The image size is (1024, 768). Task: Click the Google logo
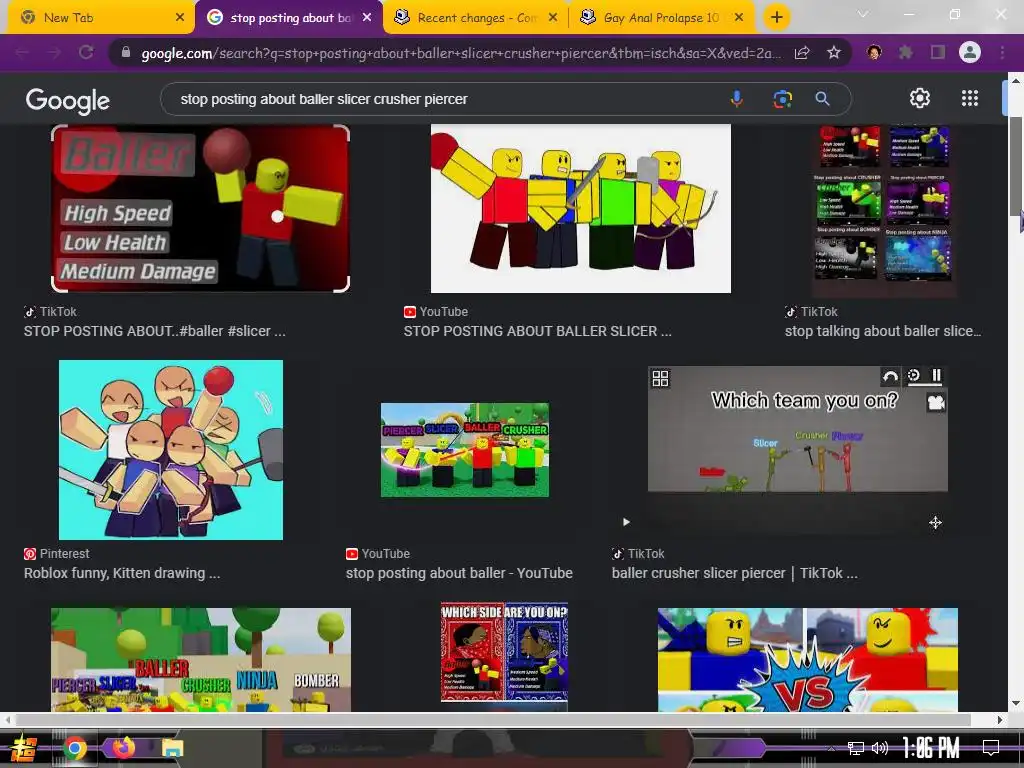68,101
